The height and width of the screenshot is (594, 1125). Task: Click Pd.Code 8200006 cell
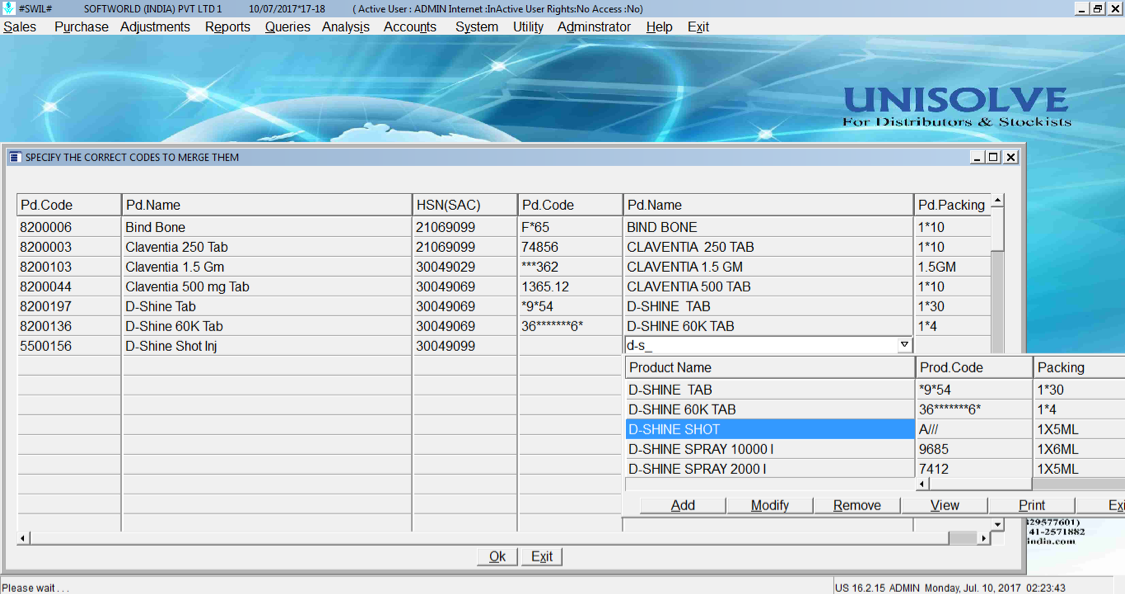[69, 227]
